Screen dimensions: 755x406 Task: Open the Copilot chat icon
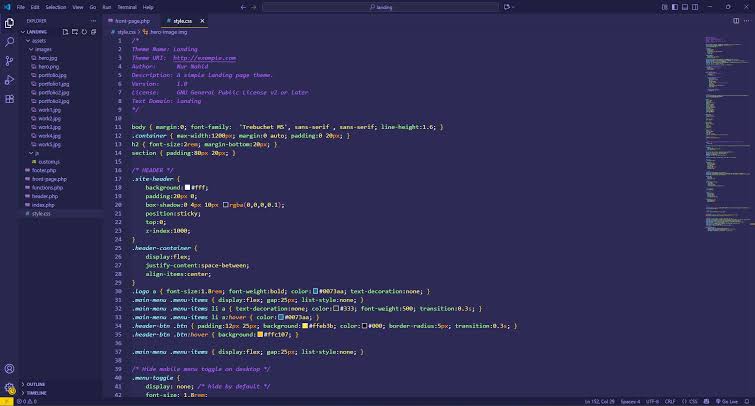coord(507,7)
